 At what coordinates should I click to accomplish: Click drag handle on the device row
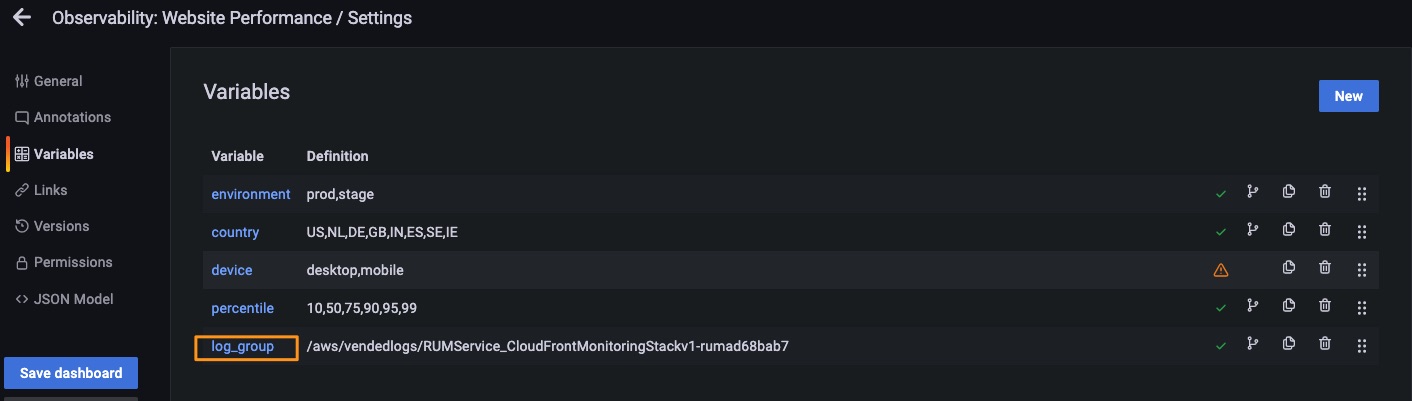[1361, 270]
